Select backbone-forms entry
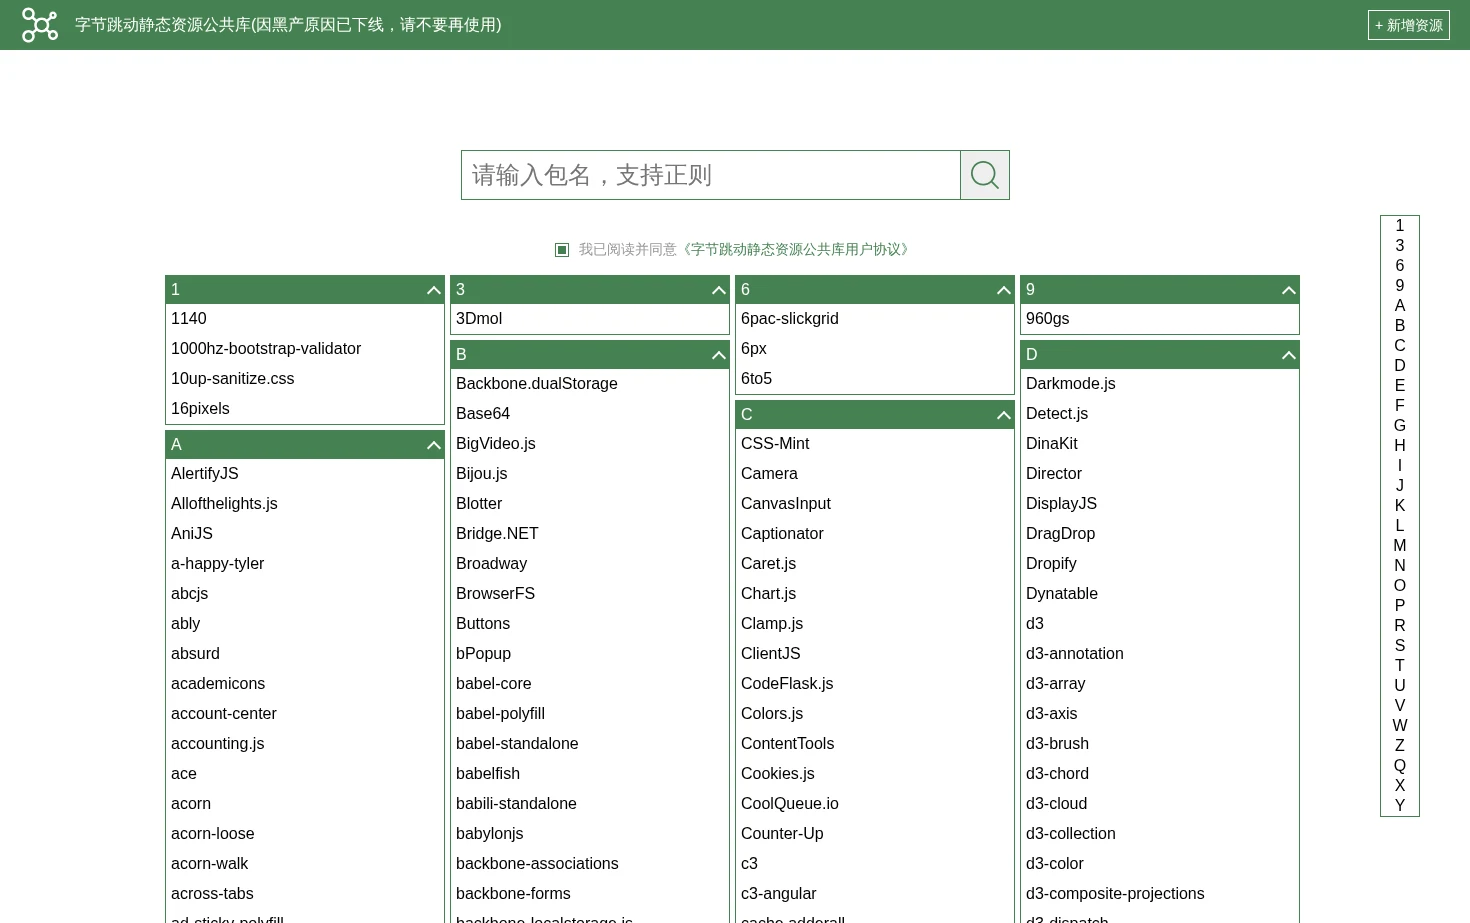The height and width of the screenshot is (923, 1470). coord(514,894)
